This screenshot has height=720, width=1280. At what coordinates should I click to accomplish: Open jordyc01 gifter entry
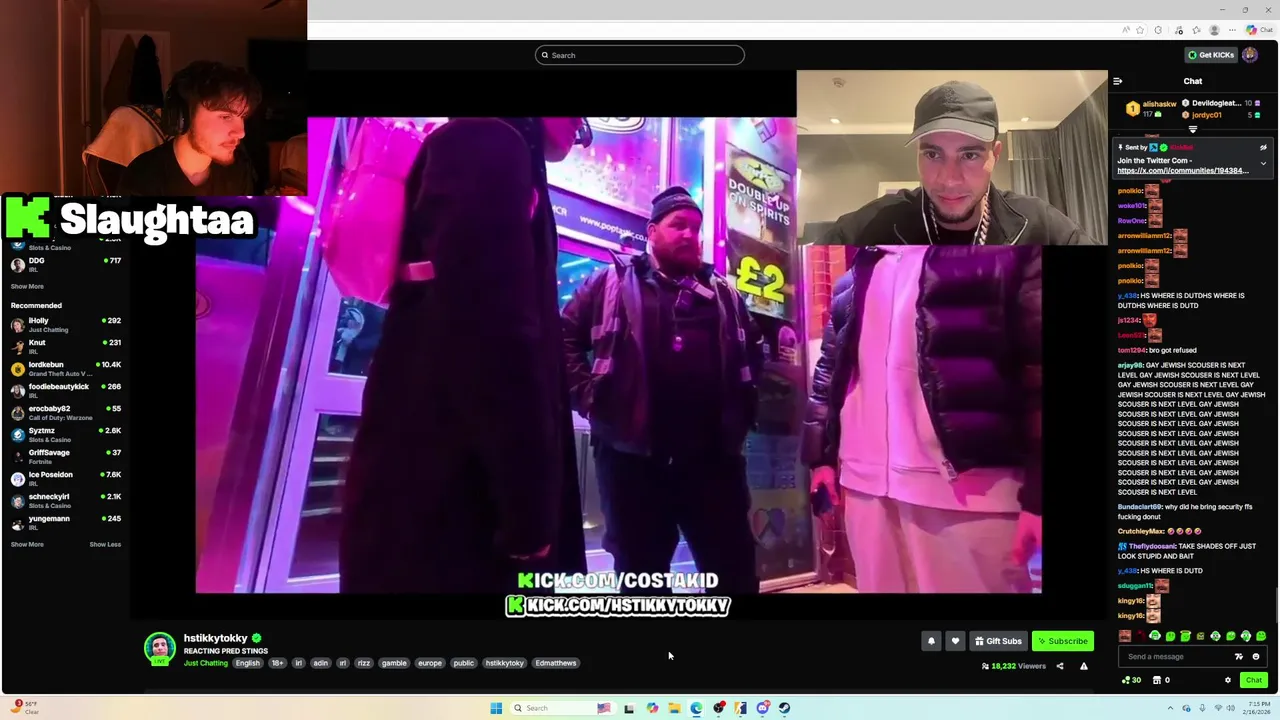[1219, 115]
